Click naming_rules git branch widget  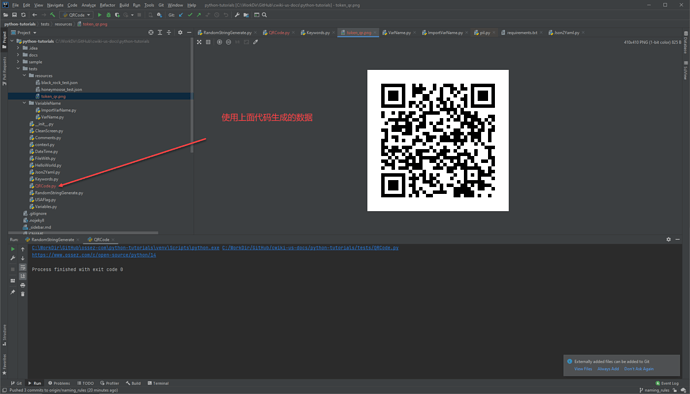point(654,390)
